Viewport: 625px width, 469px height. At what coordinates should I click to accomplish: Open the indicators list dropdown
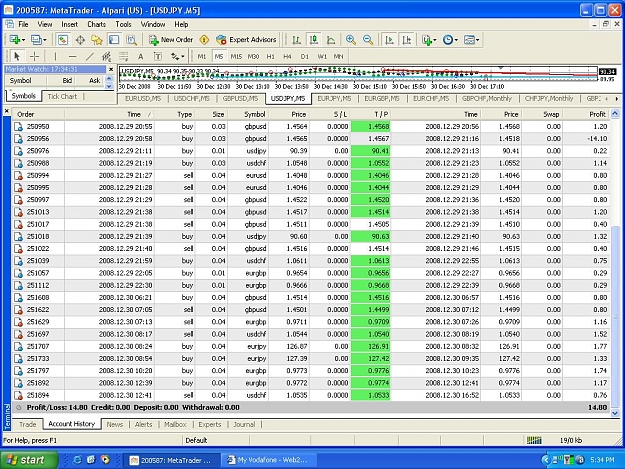pyautogui.click(x=429, y=39)
